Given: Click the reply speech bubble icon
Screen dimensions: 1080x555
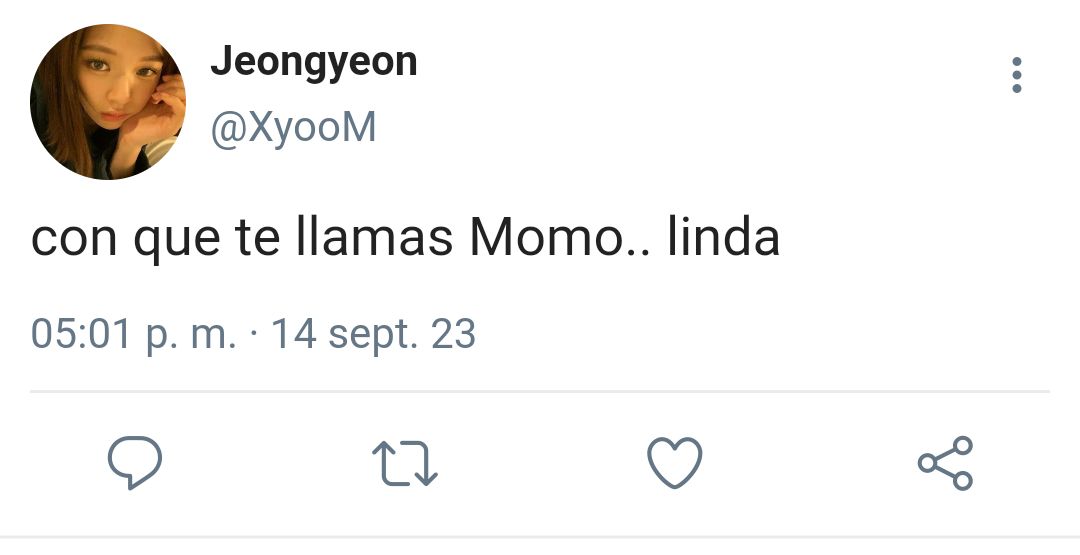Looking at the screenshot, I should point(135,463).
